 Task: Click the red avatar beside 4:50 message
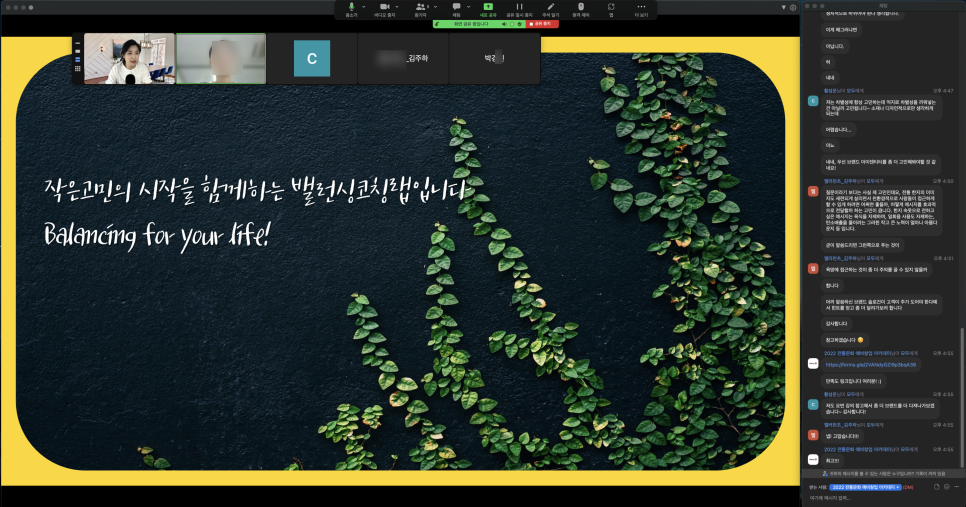tap(813, 192)
